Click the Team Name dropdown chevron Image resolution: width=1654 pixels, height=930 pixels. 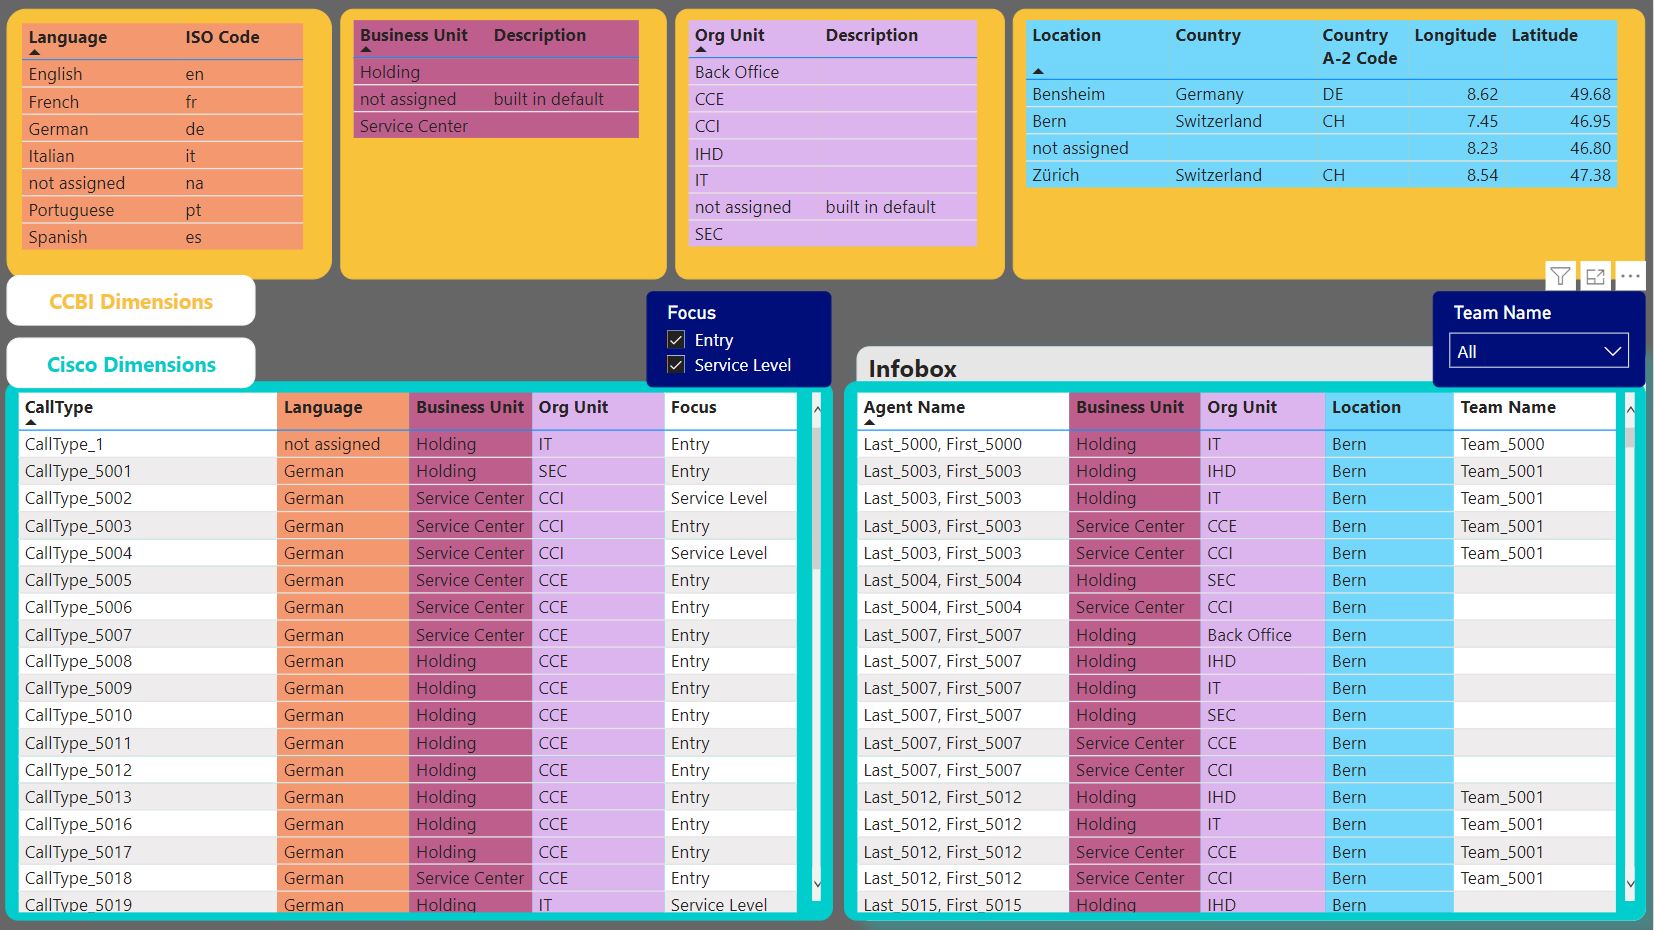click(x=1612, y=351)
